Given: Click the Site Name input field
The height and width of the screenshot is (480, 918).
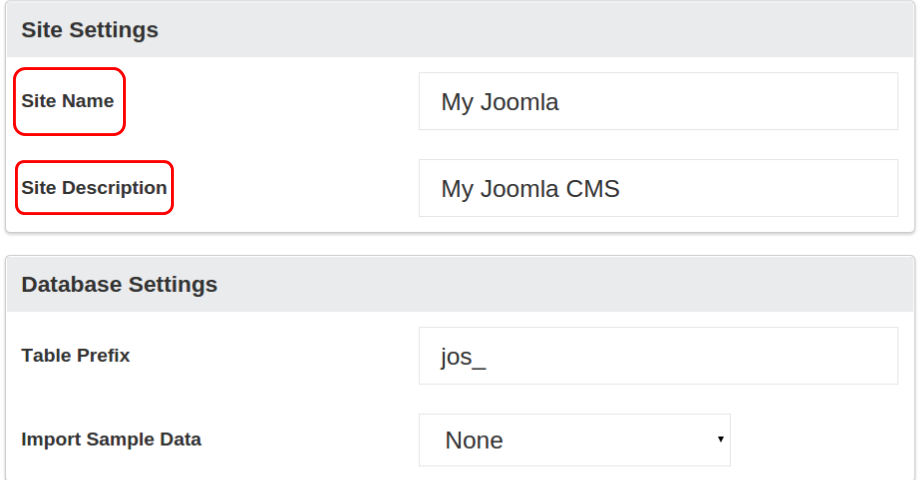Looking at the screenshot, I should coord(658,101).
